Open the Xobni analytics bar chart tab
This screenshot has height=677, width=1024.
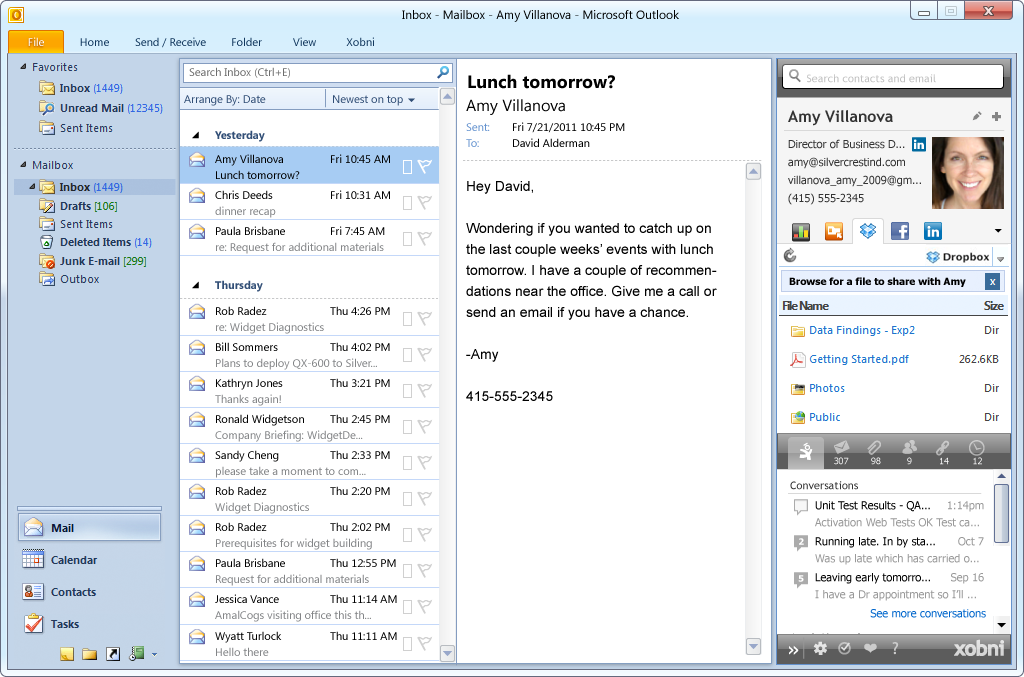801,231
